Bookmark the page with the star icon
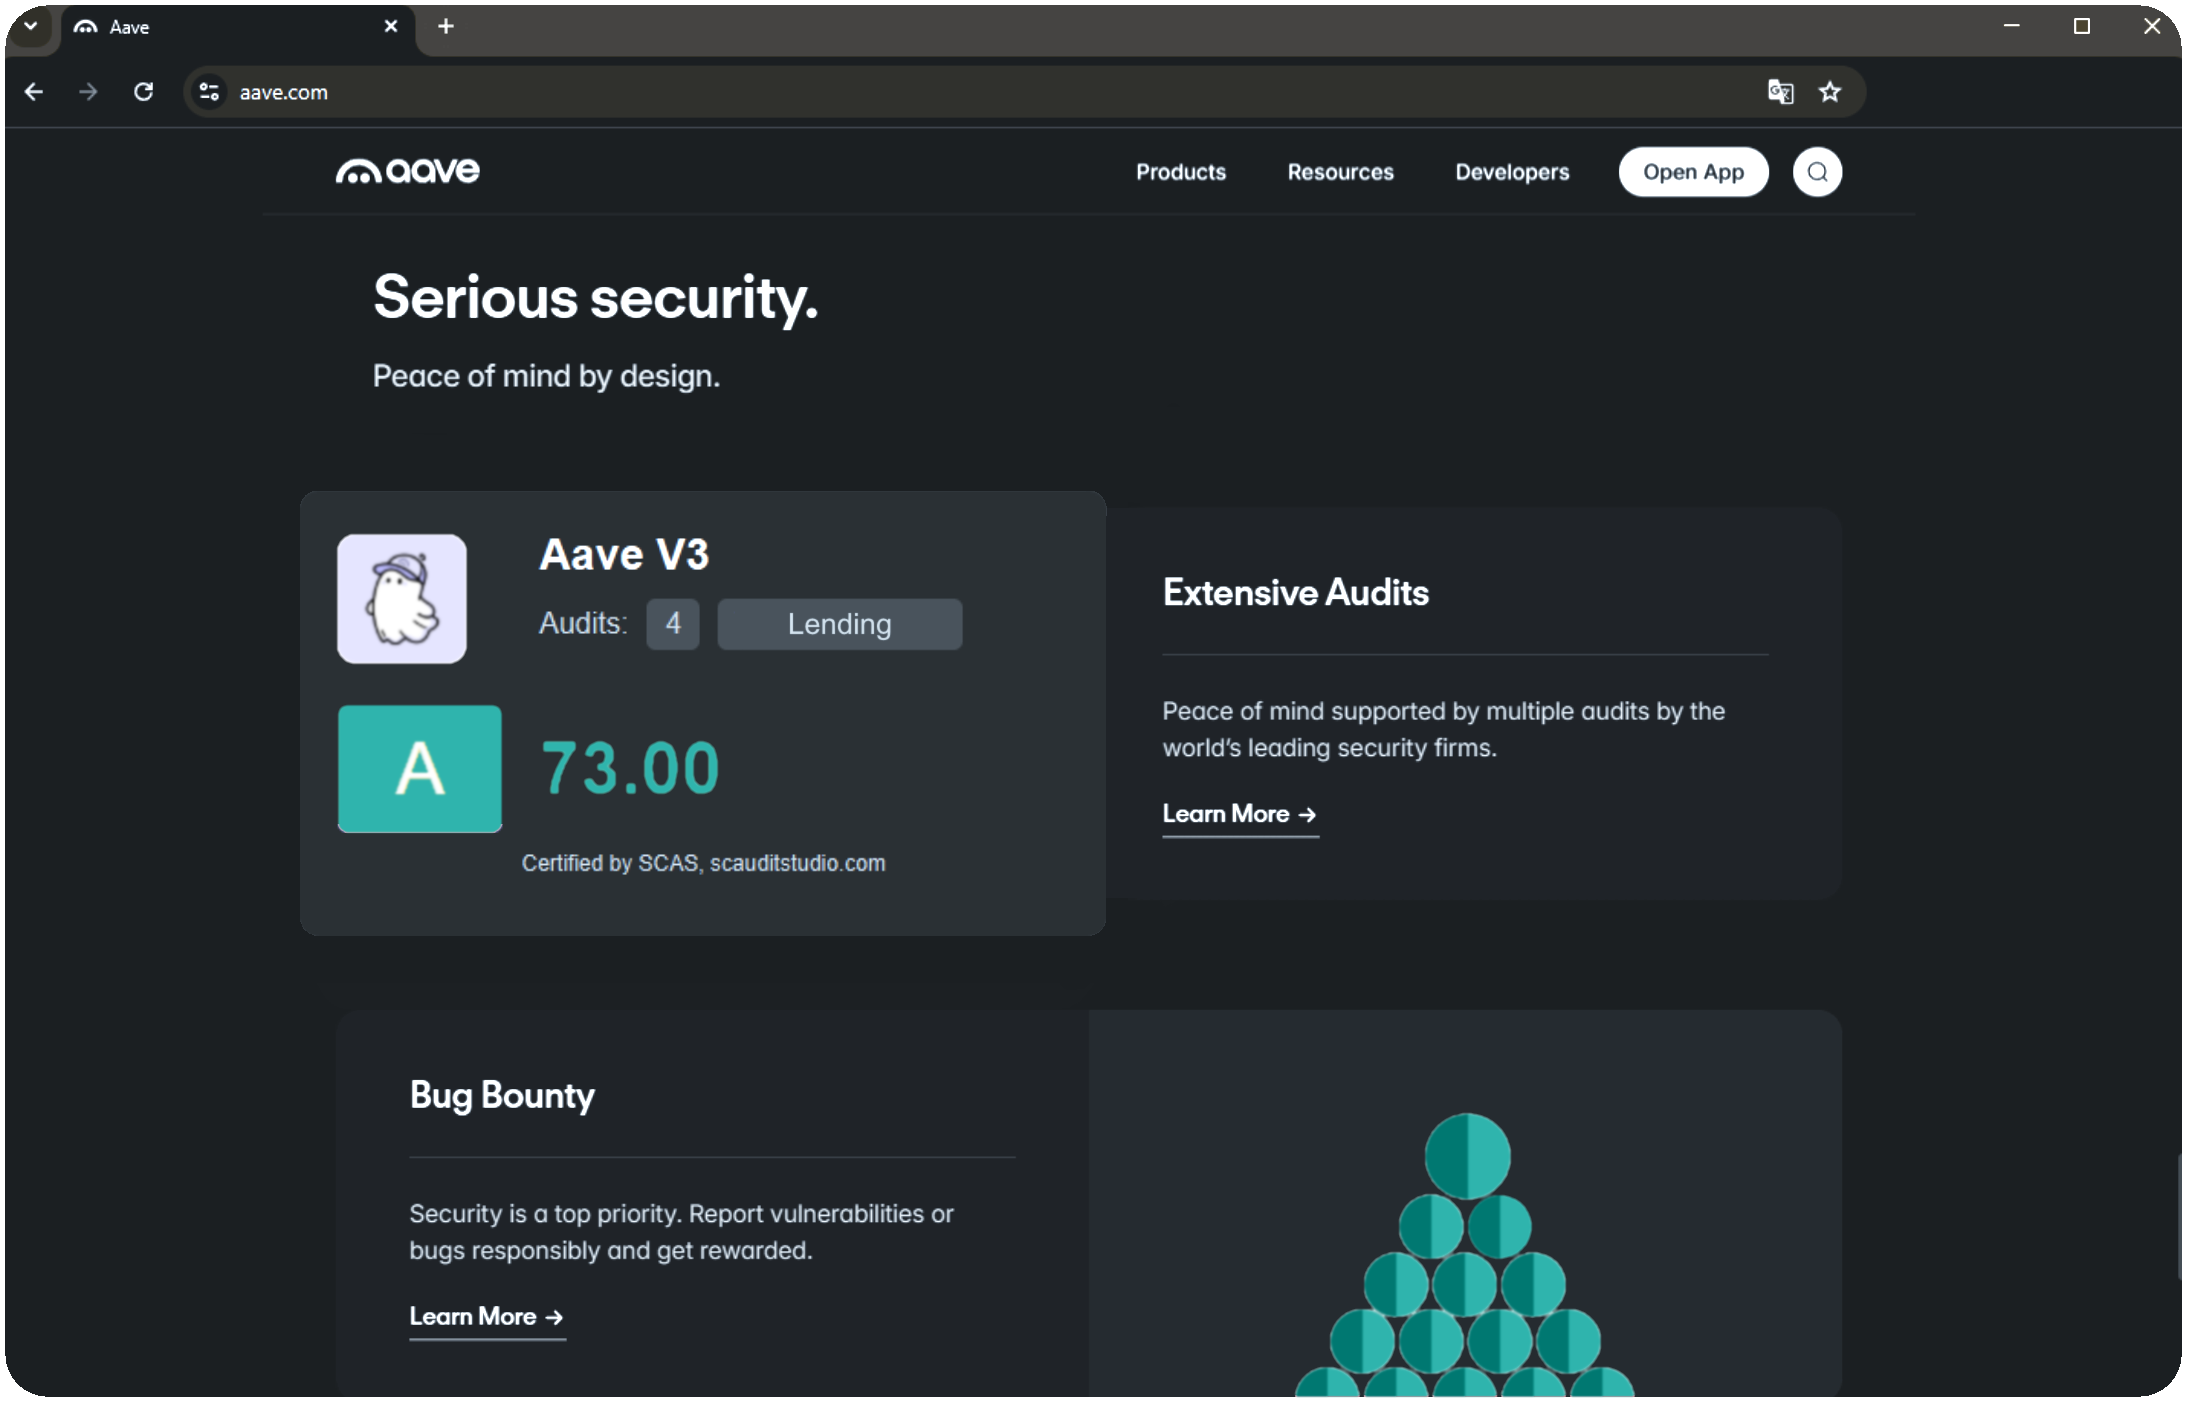The width and height of the screenshot is (2186, 1402). [1829, 91]
